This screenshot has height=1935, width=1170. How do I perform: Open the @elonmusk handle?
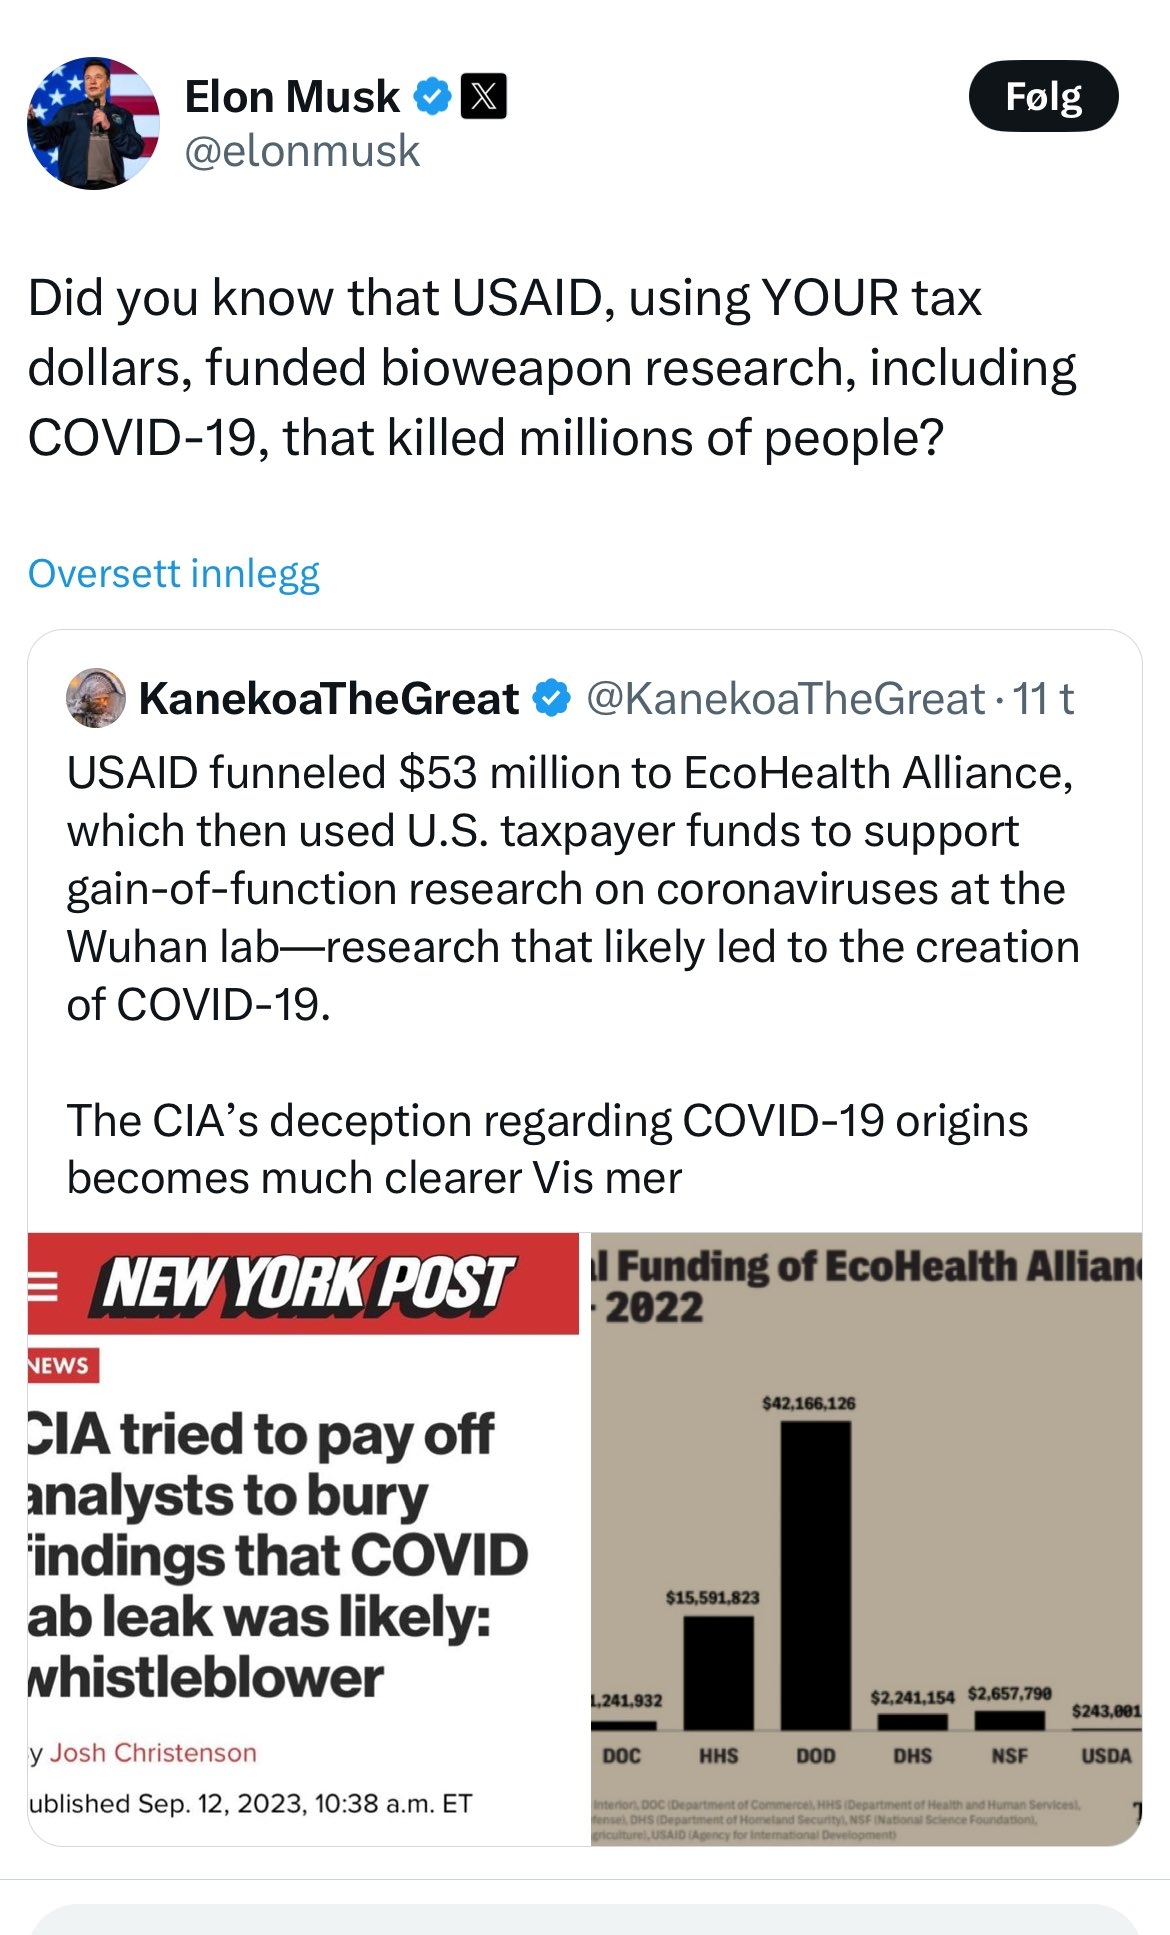point(302,152)
